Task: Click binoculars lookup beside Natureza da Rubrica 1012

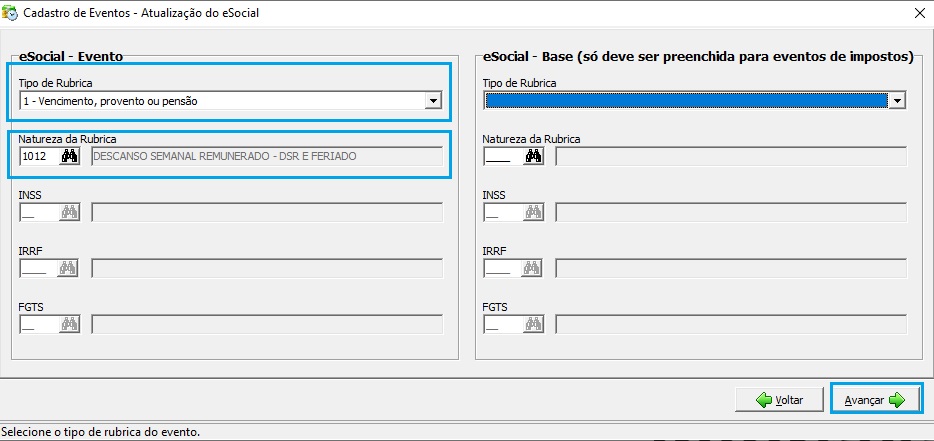Action: 70,157
